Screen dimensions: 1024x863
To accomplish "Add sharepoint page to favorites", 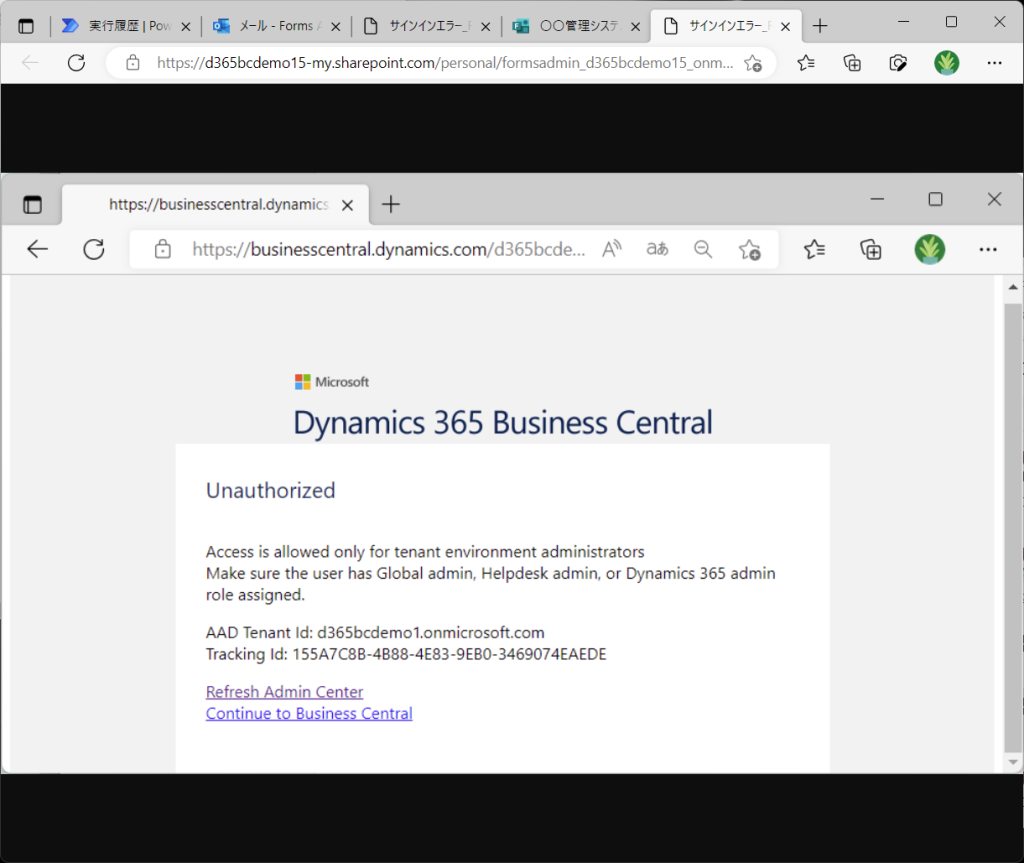I will point(753,63).
